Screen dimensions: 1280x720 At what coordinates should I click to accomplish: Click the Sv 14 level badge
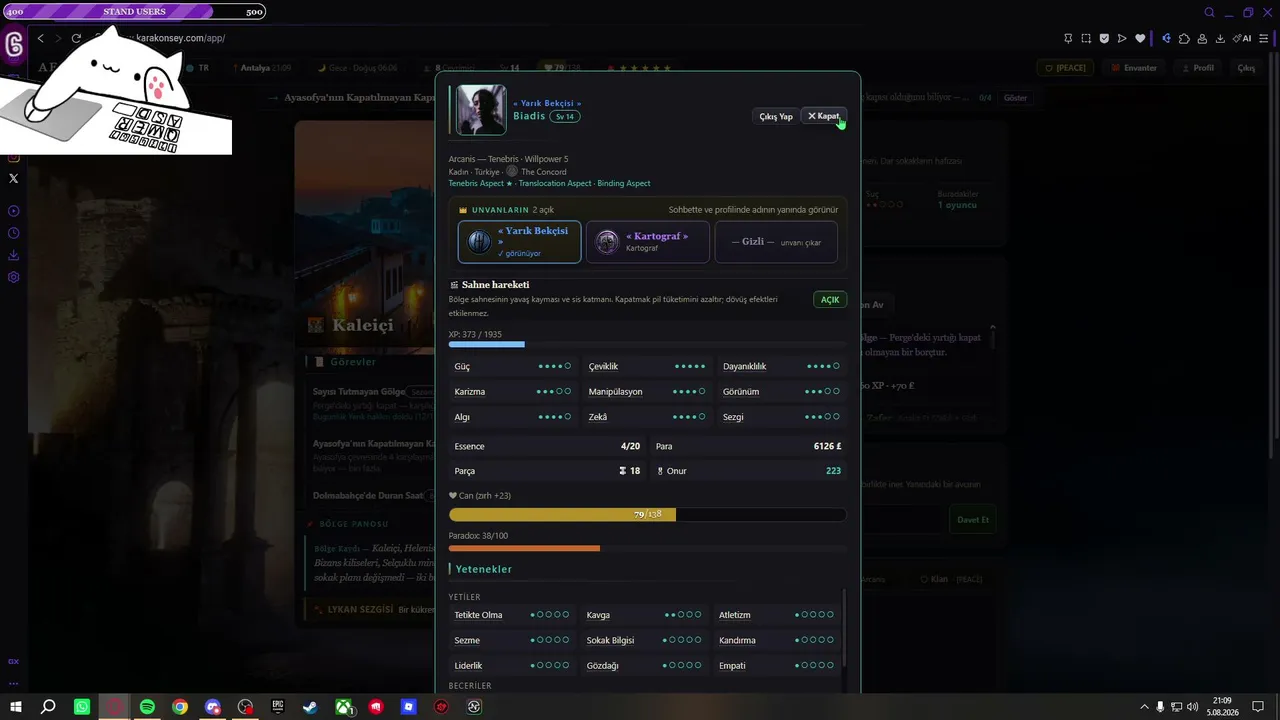565,116
